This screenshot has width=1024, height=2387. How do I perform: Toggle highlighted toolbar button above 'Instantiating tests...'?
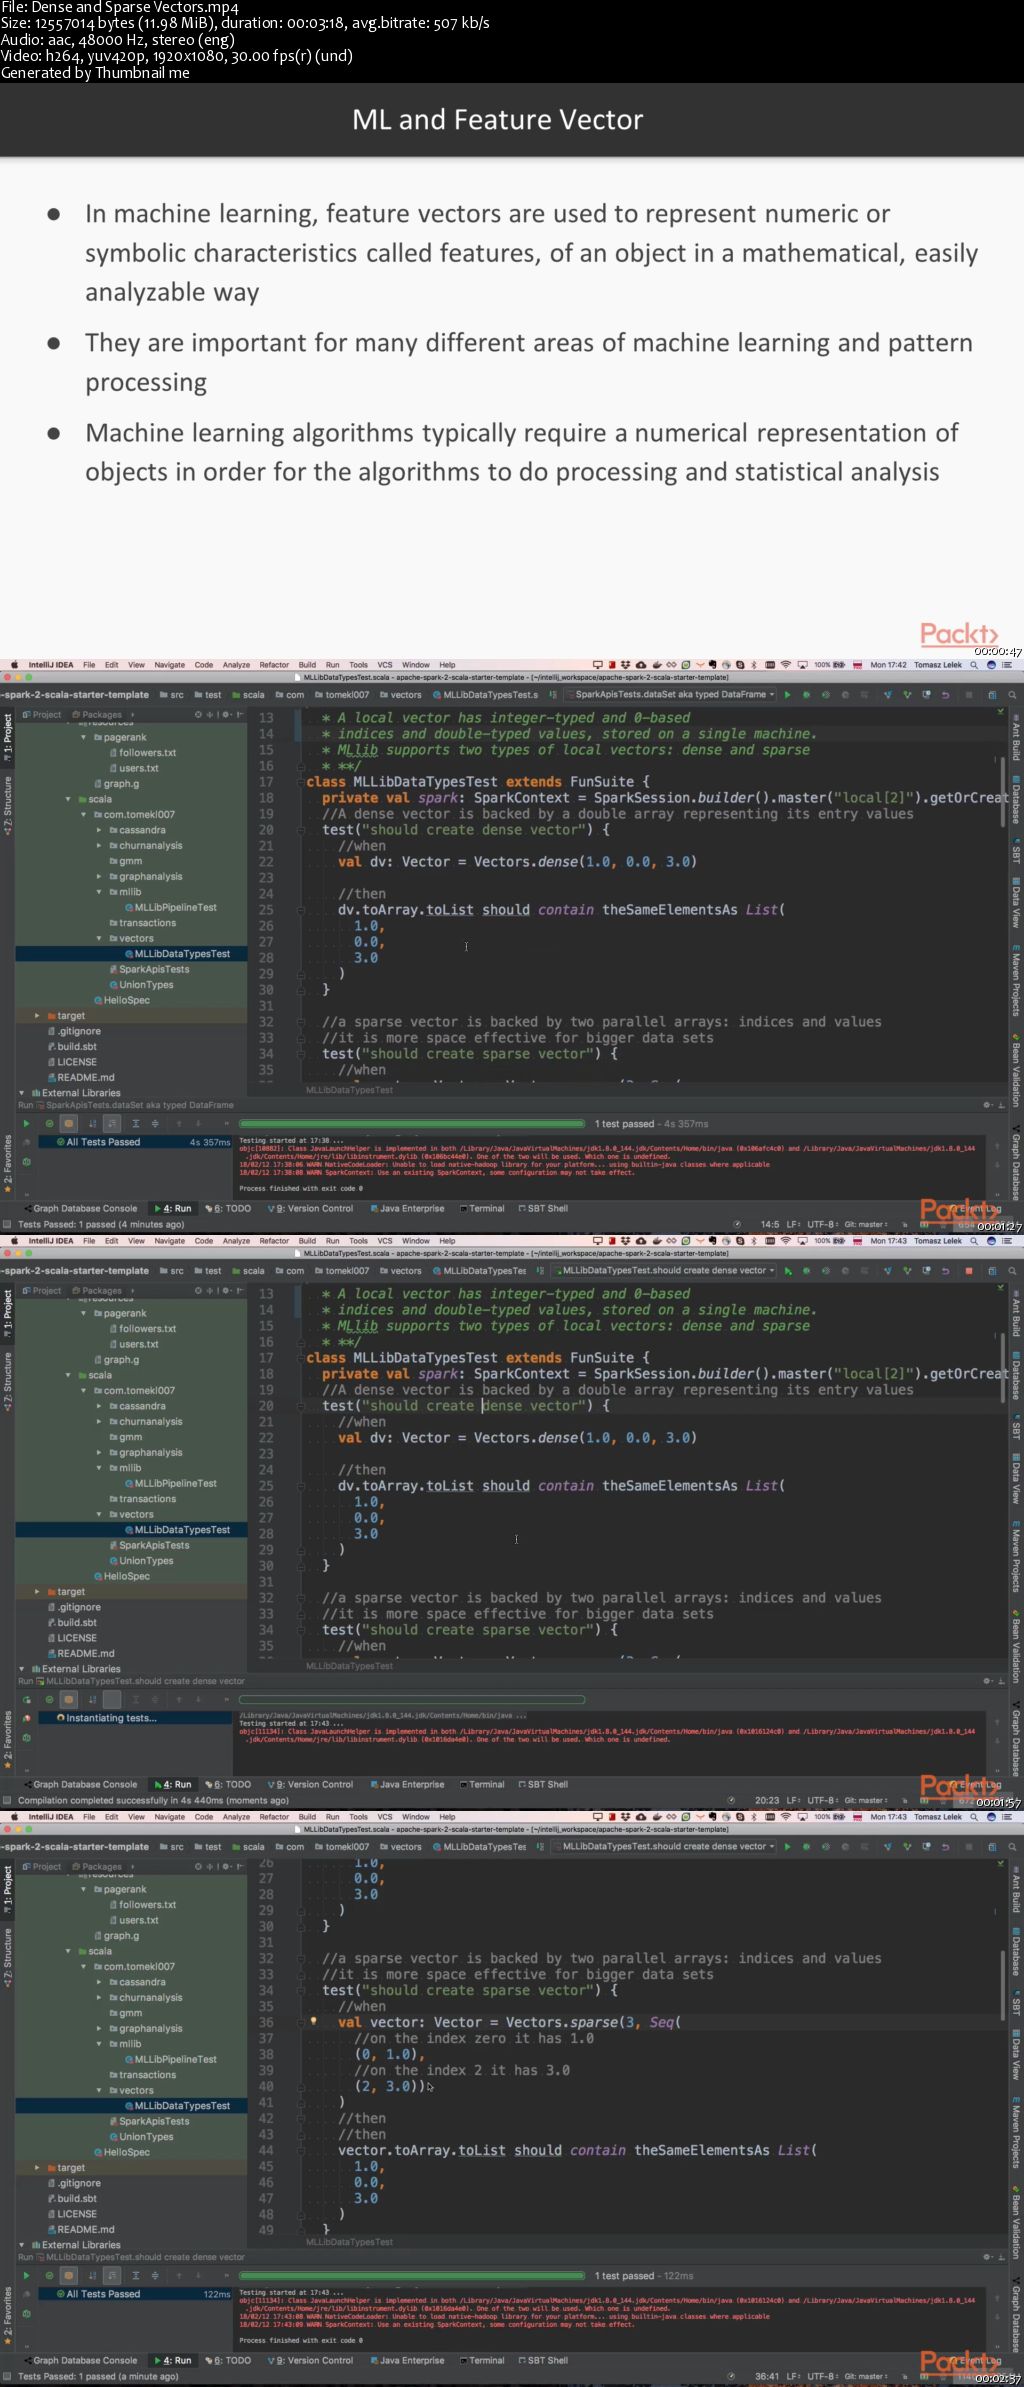pos(111,1699)
